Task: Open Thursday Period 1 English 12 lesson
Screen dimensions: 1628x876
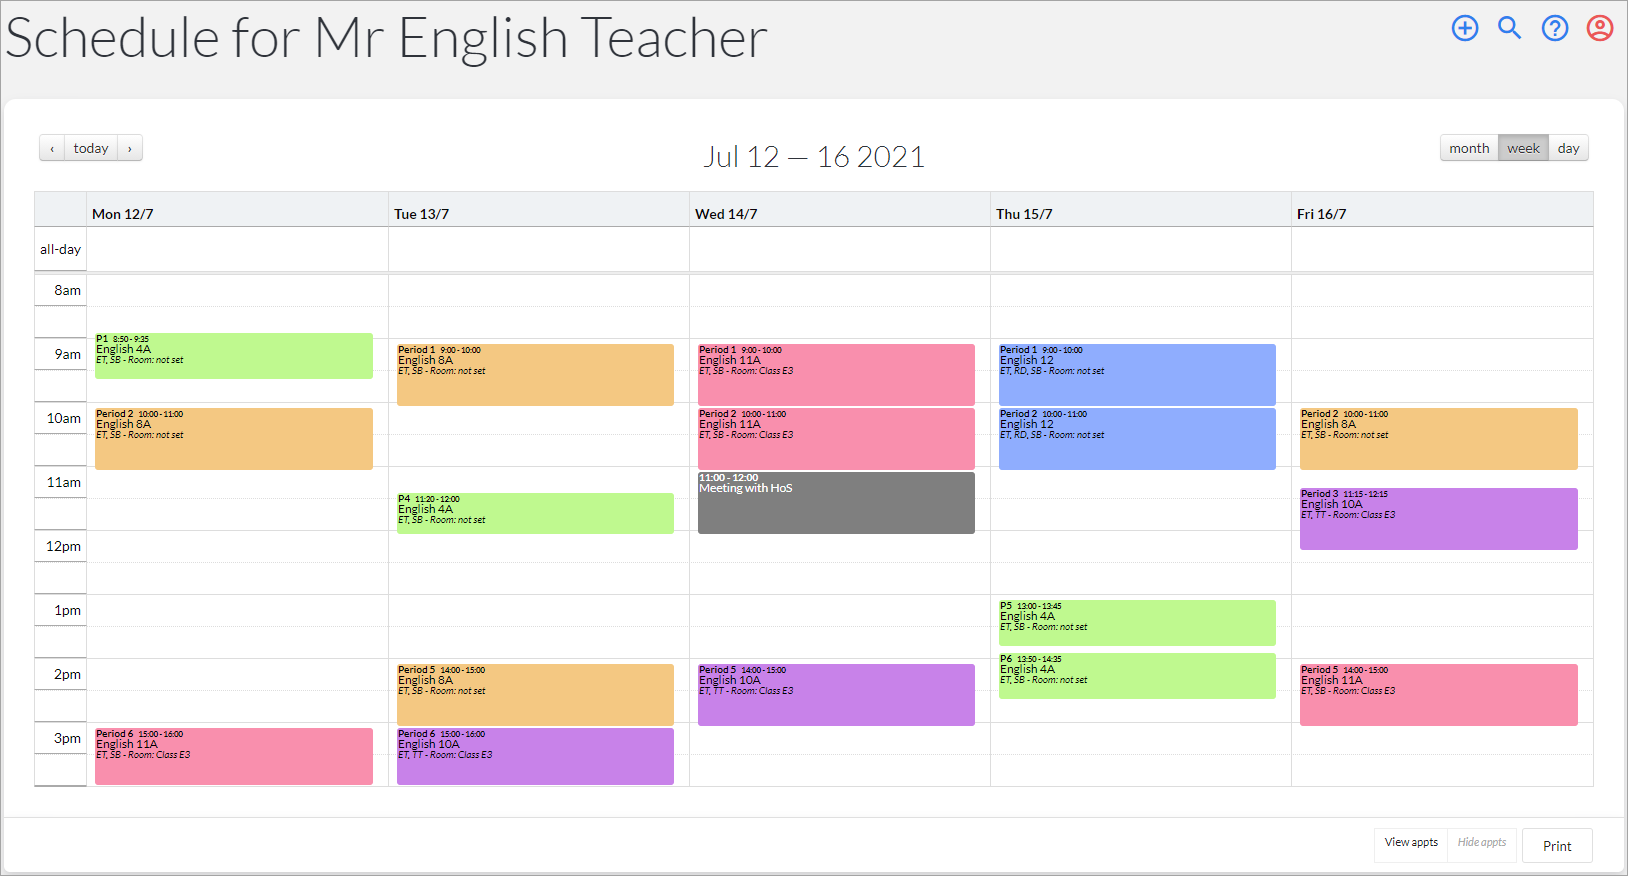Action: point(1137,375)
